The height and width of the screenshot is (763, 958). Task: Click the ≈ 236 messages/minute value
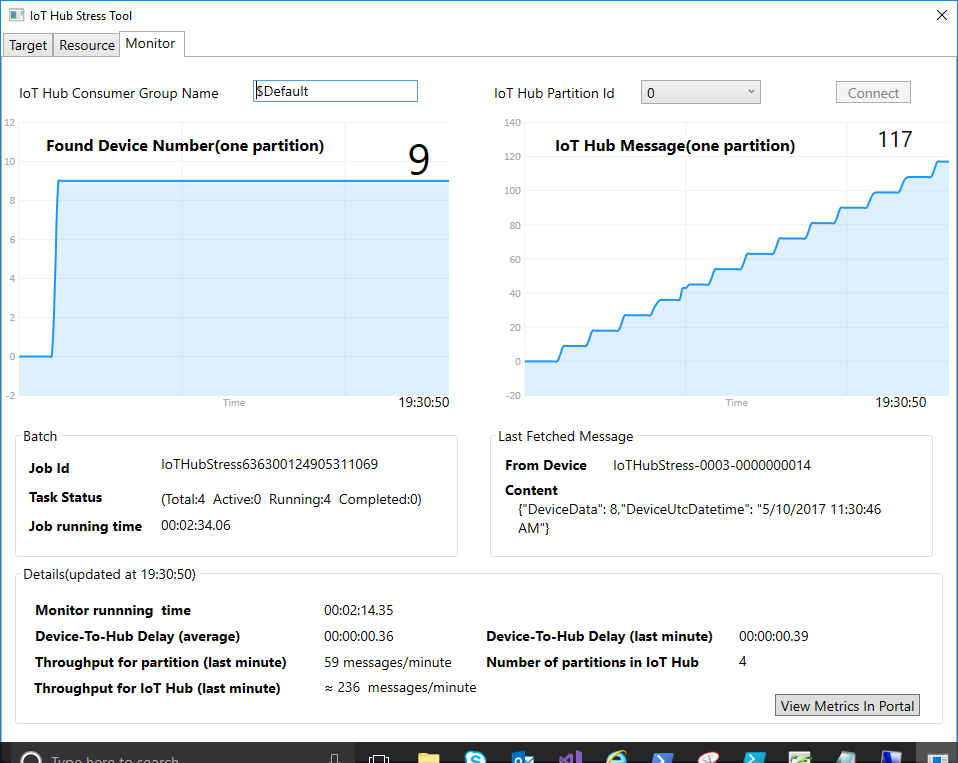pos(400,688)
